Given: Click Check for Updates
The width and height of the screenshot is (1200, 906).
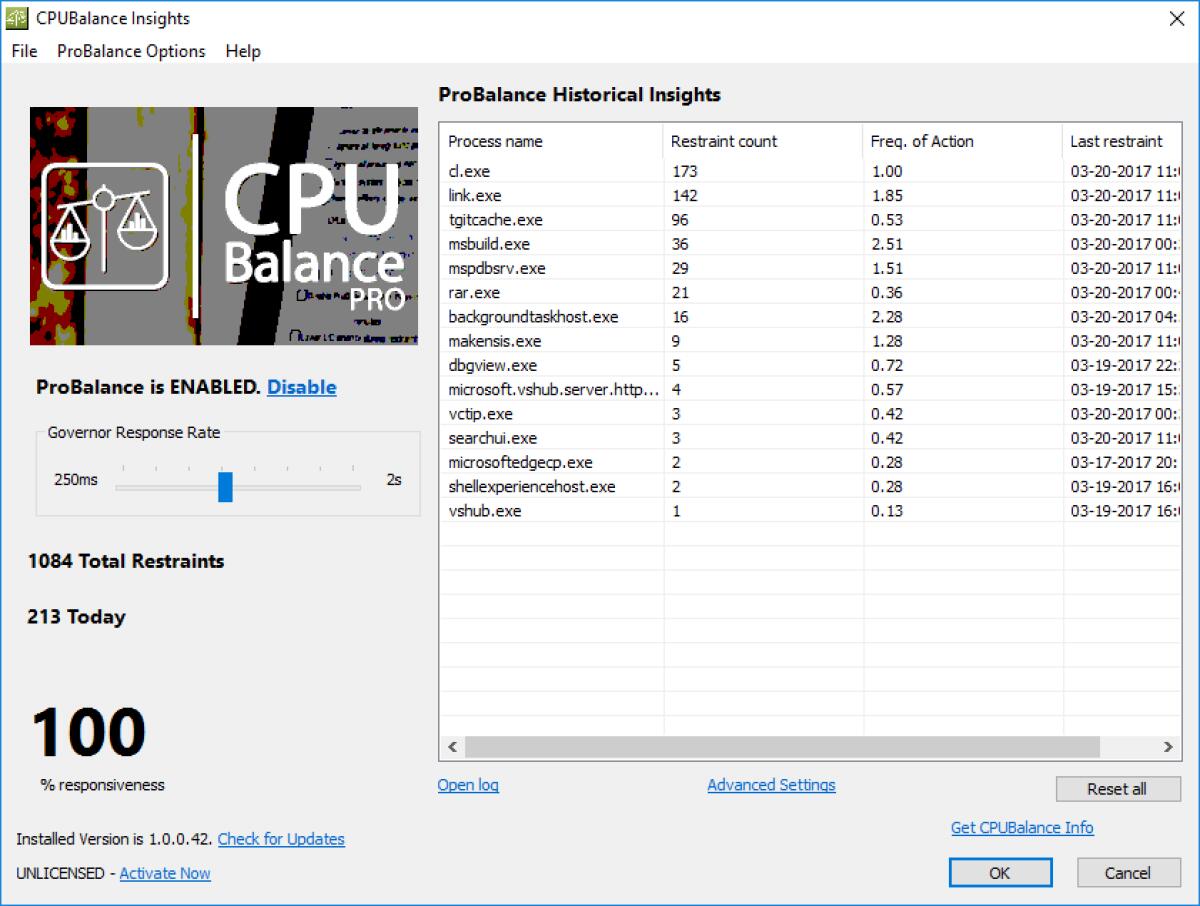Looking at the screenshot, I should (x=280, y=839).
